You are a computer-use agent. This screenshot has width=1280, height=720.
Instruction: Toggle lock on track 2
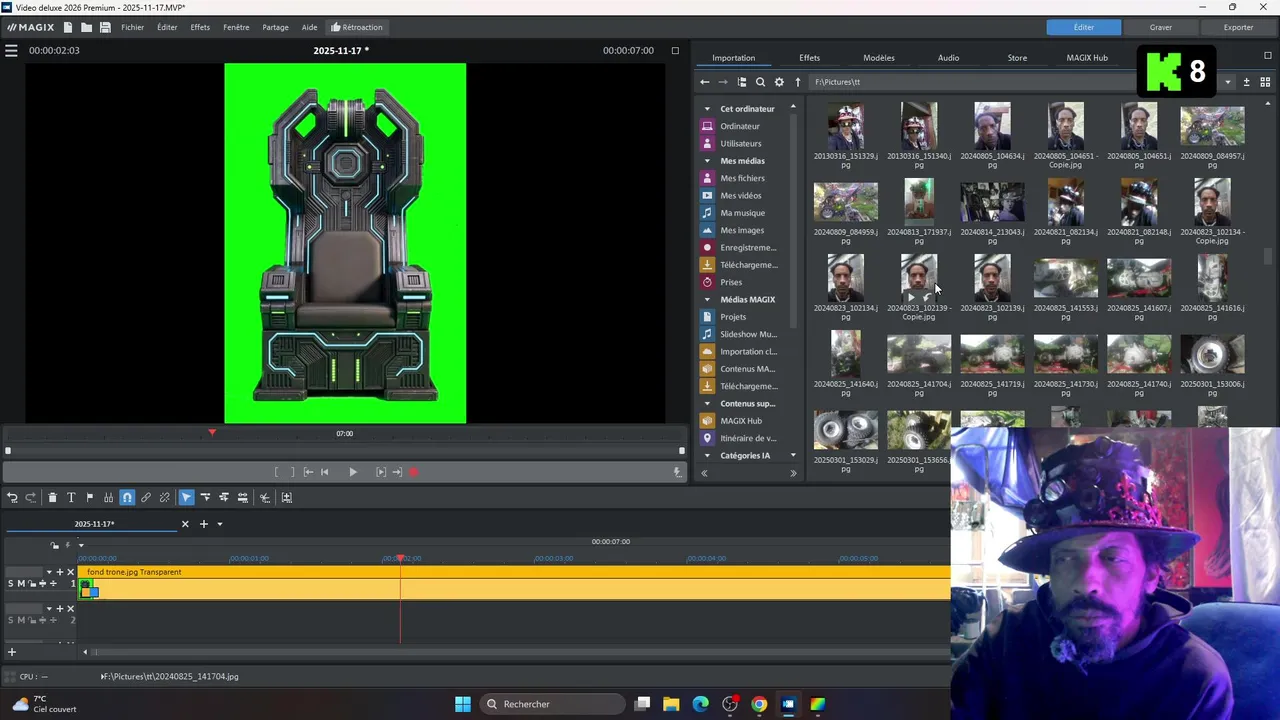coord(30,620)
